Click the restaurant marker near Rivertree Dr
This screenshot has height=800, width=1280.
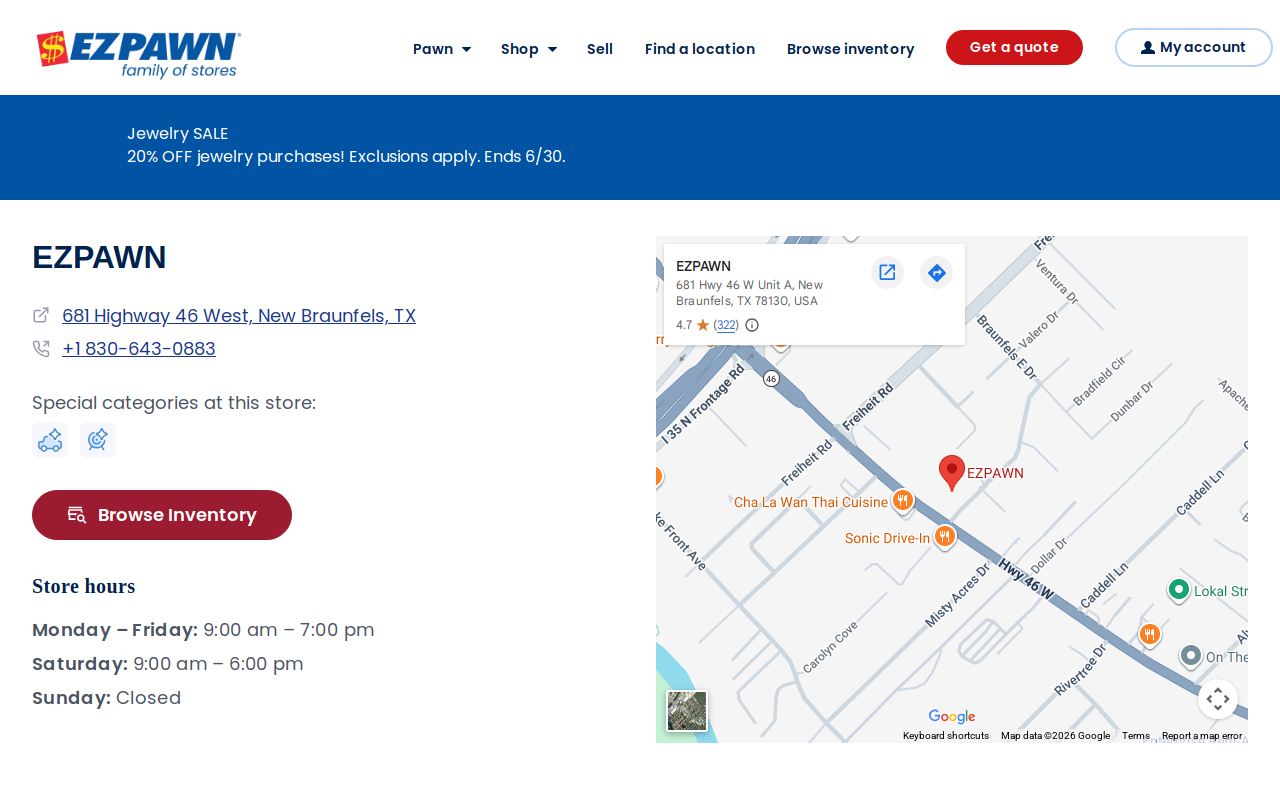pos(1150,634)
